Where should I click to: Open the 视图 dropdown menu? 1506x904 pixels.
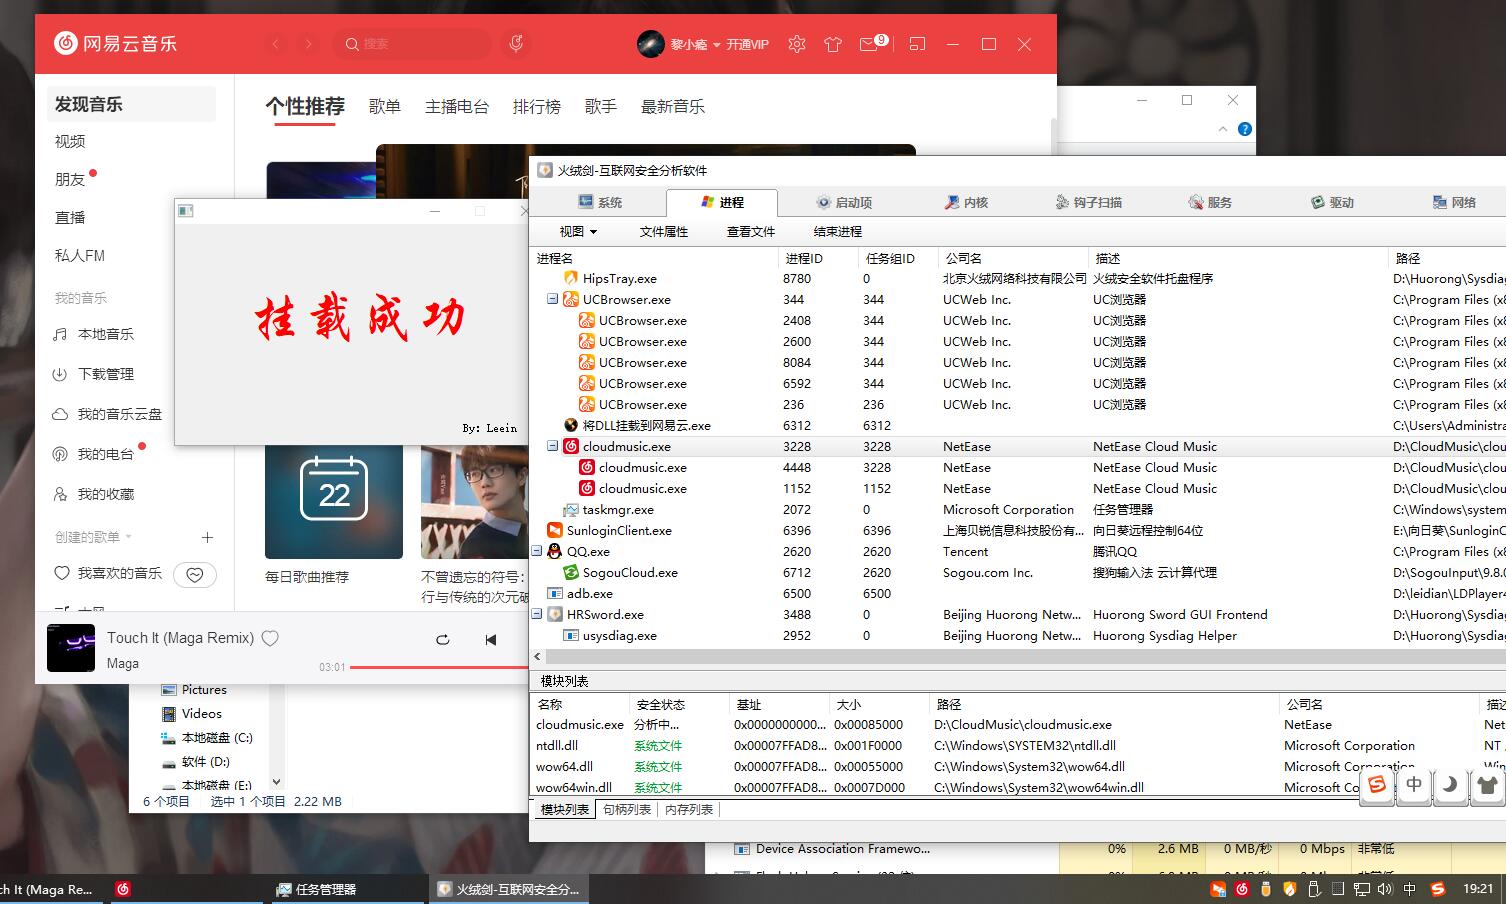click(577, 232)
